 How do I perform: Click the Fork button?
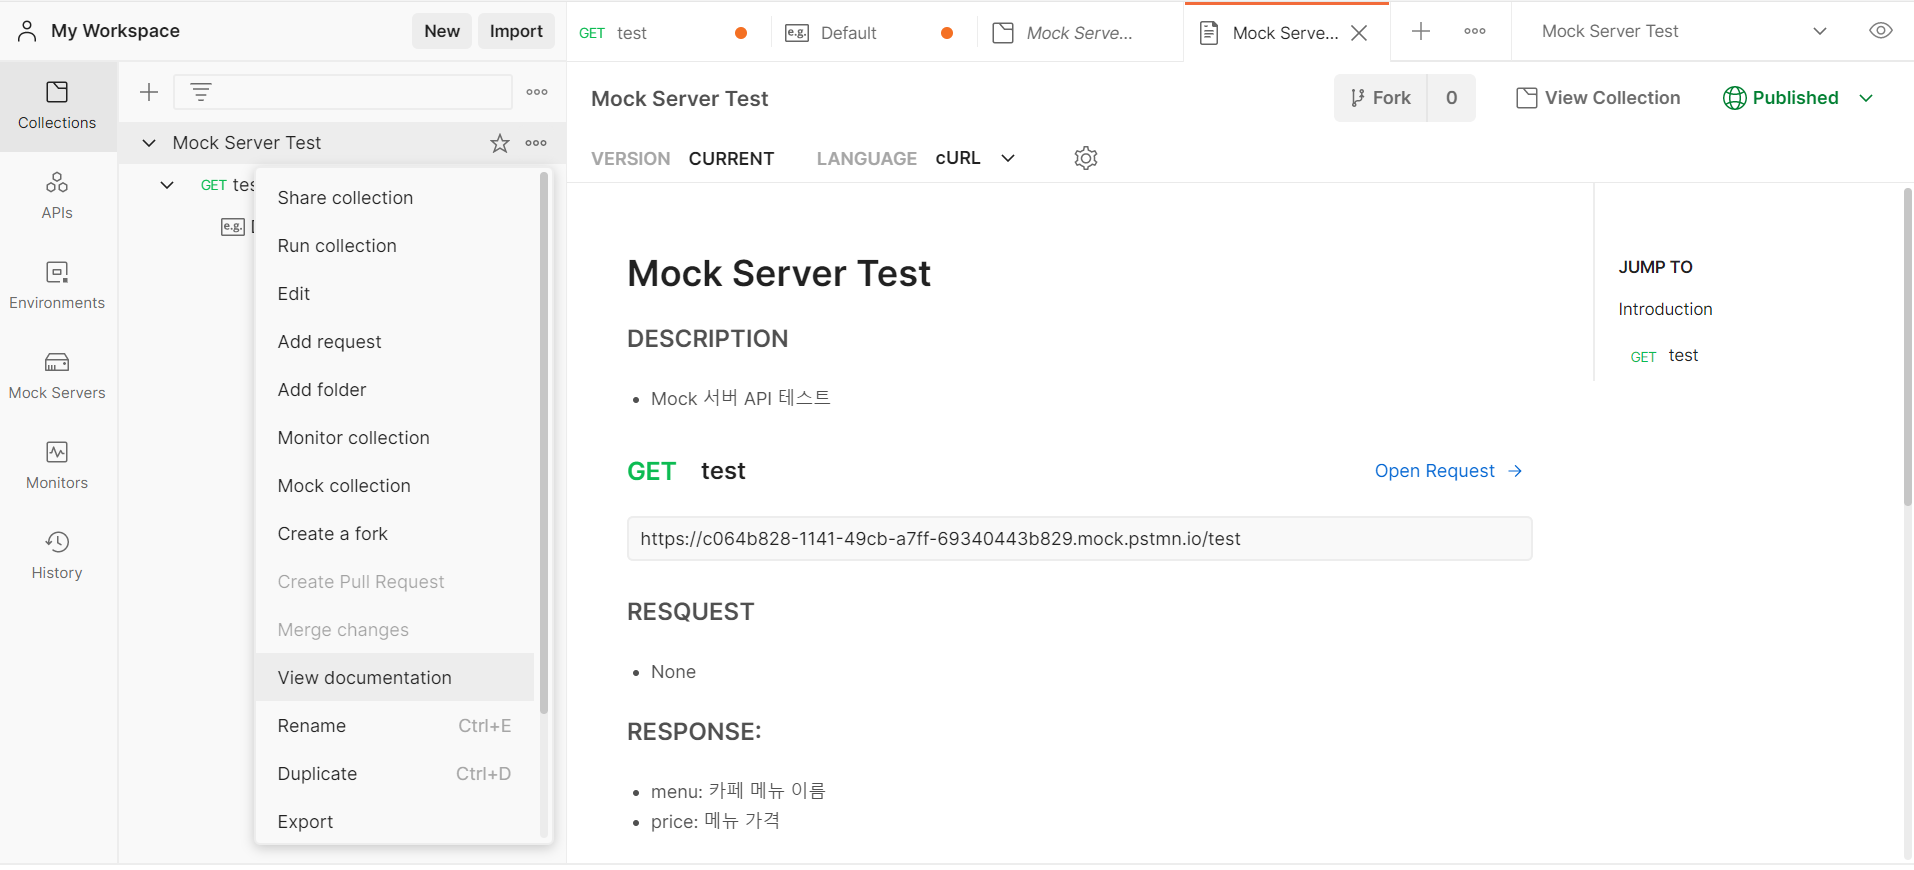pos(1380,98)
